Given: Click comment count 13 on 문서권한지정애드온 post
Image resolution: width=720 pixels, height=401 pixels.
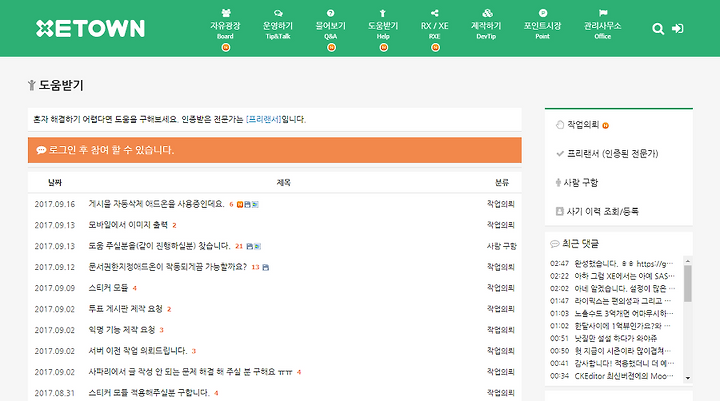Looking at the screenshot, I should 255,267.
